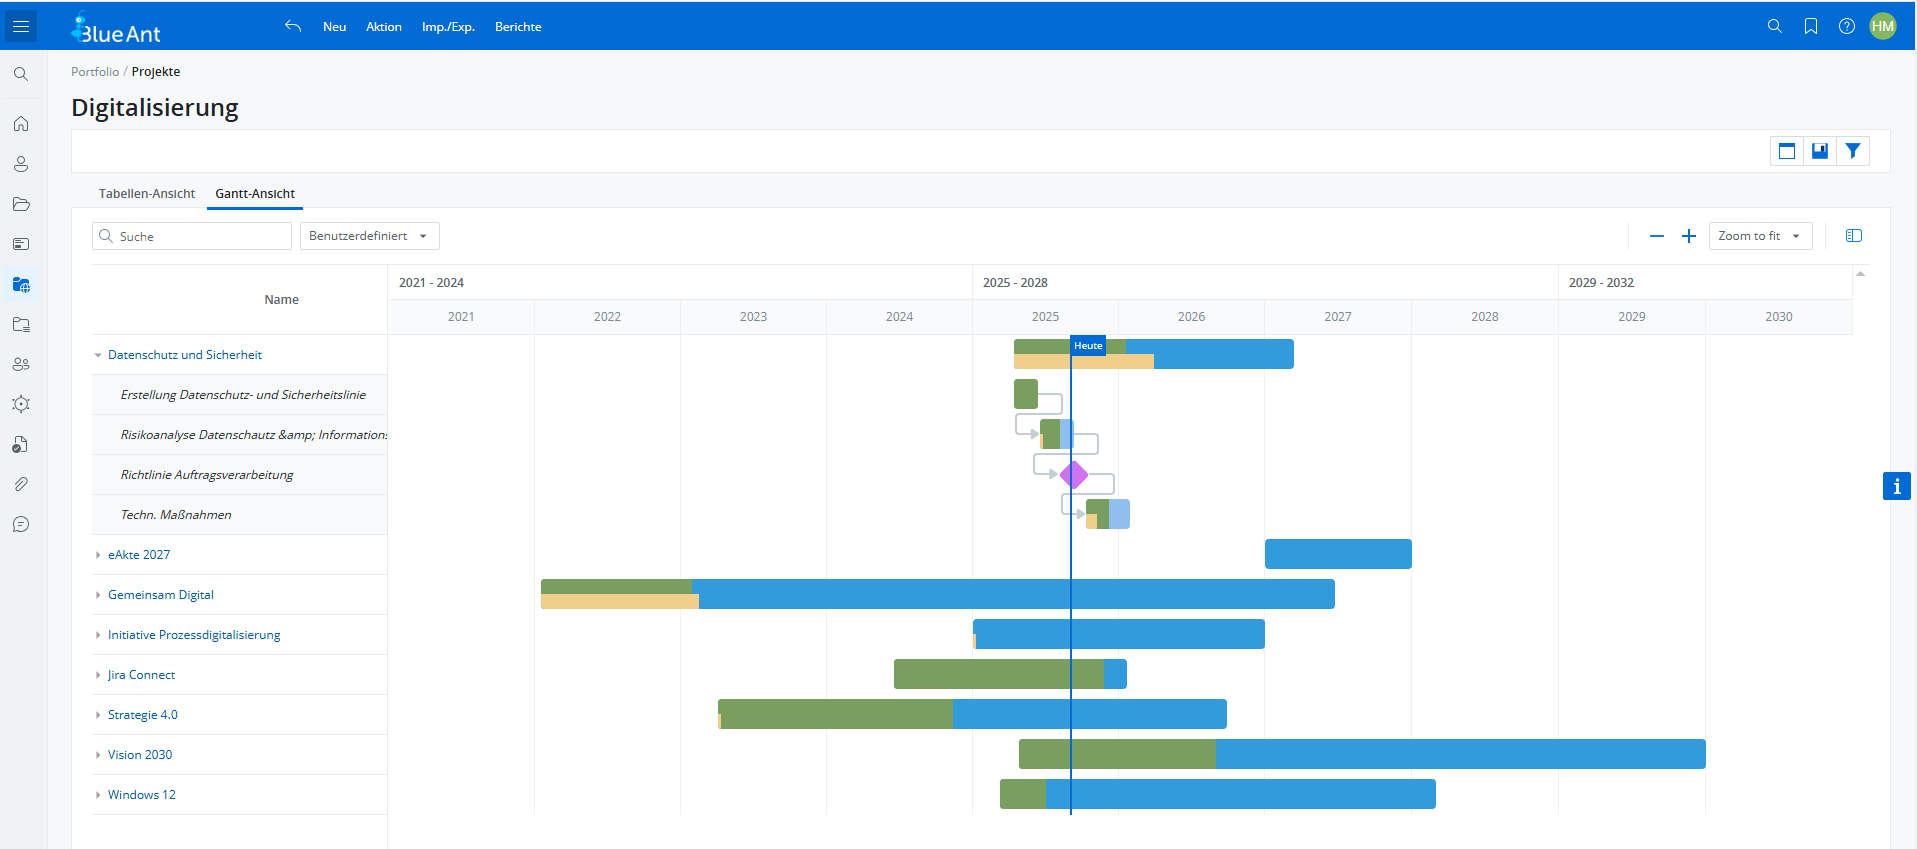Click the pink milestone diamond
Screen dimensions: 1917x849
[x=1074, y=475]
